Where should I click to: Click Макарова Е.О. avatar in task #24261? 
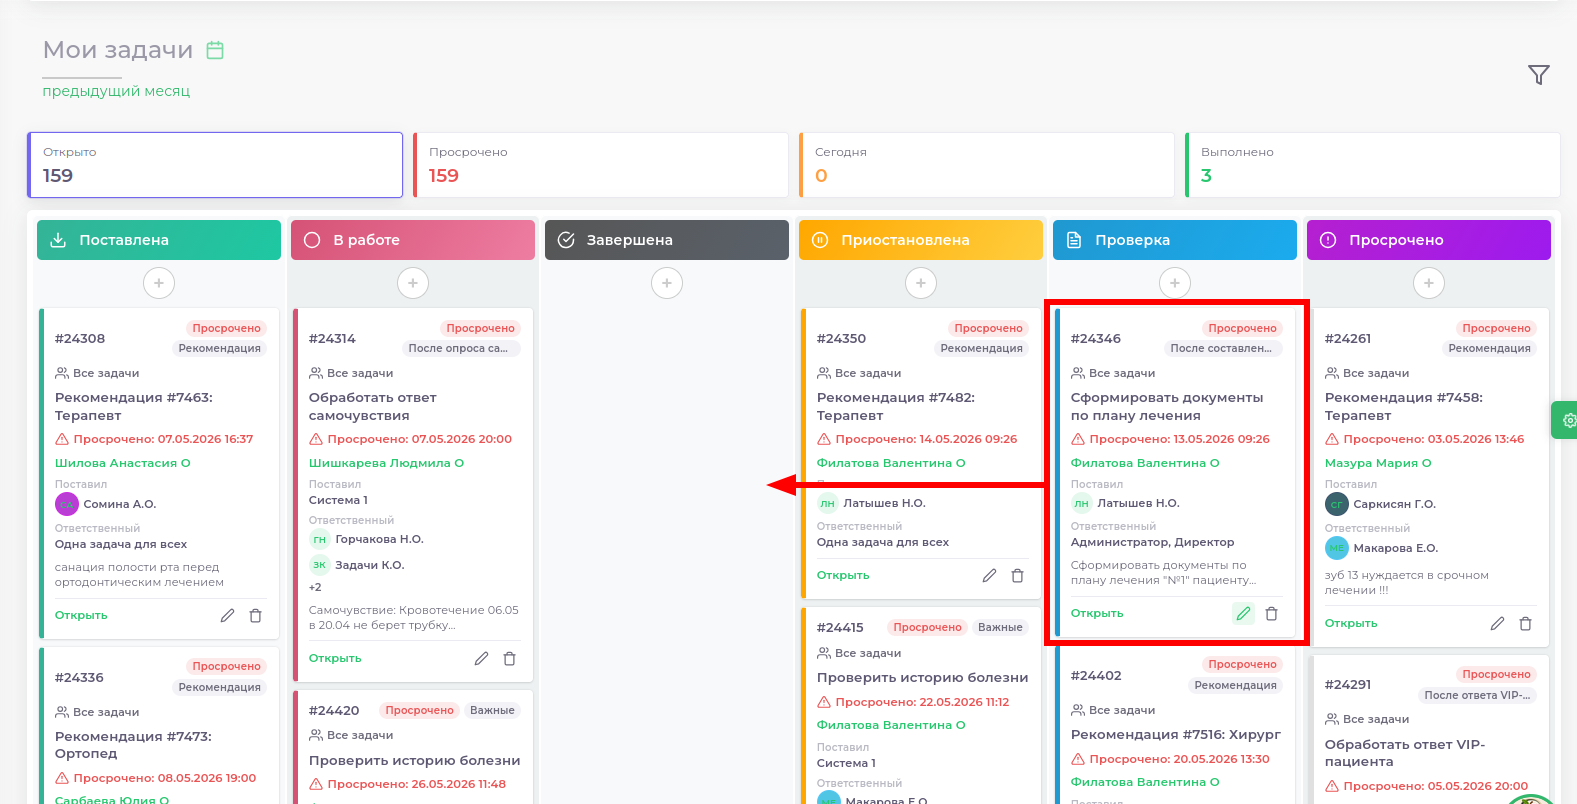pos(1337,548)
